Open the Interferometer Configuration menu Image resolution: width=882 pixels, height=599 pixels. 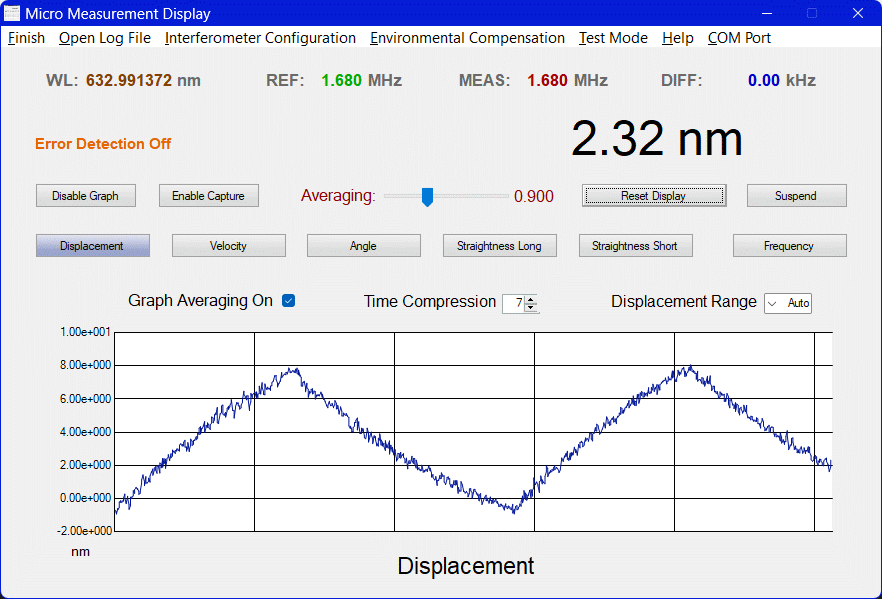tap(260, 38)
